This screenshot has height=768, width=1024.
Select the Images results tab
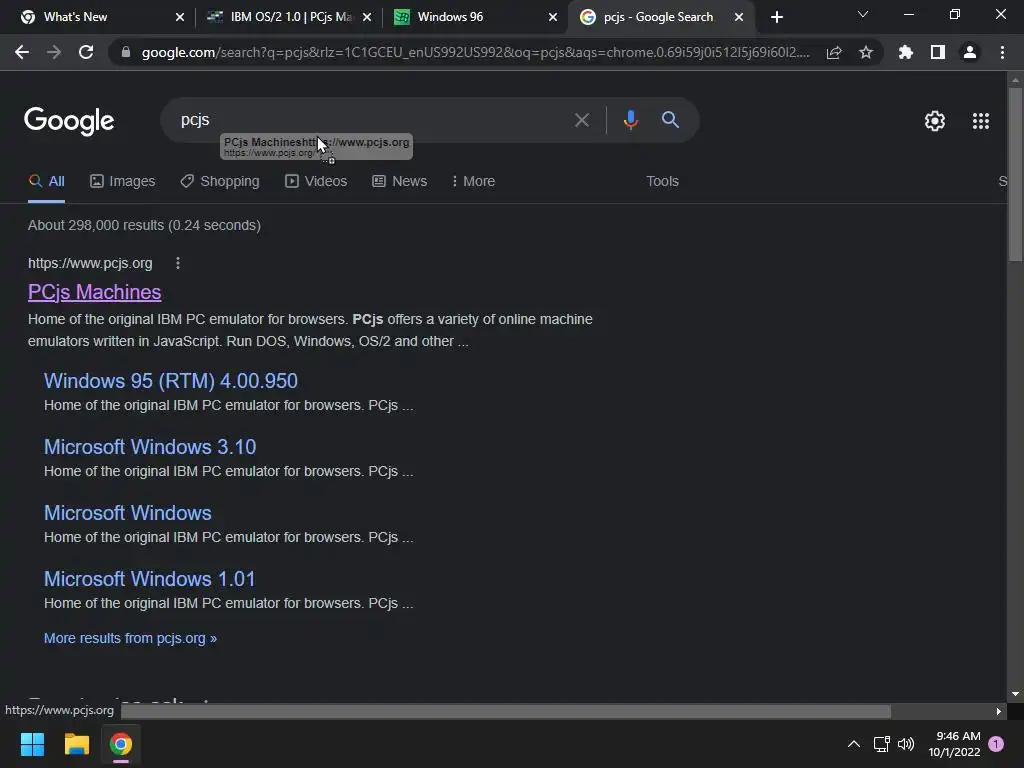pyautogui.click(x=123, y=182)
